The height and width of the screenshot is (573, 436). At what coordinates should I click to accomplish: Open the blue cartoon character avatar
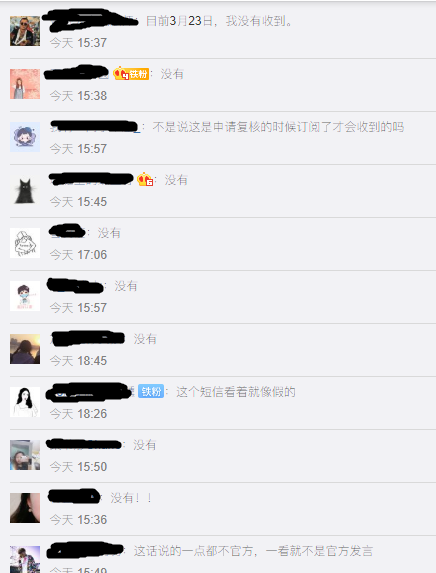pos(25,137)
